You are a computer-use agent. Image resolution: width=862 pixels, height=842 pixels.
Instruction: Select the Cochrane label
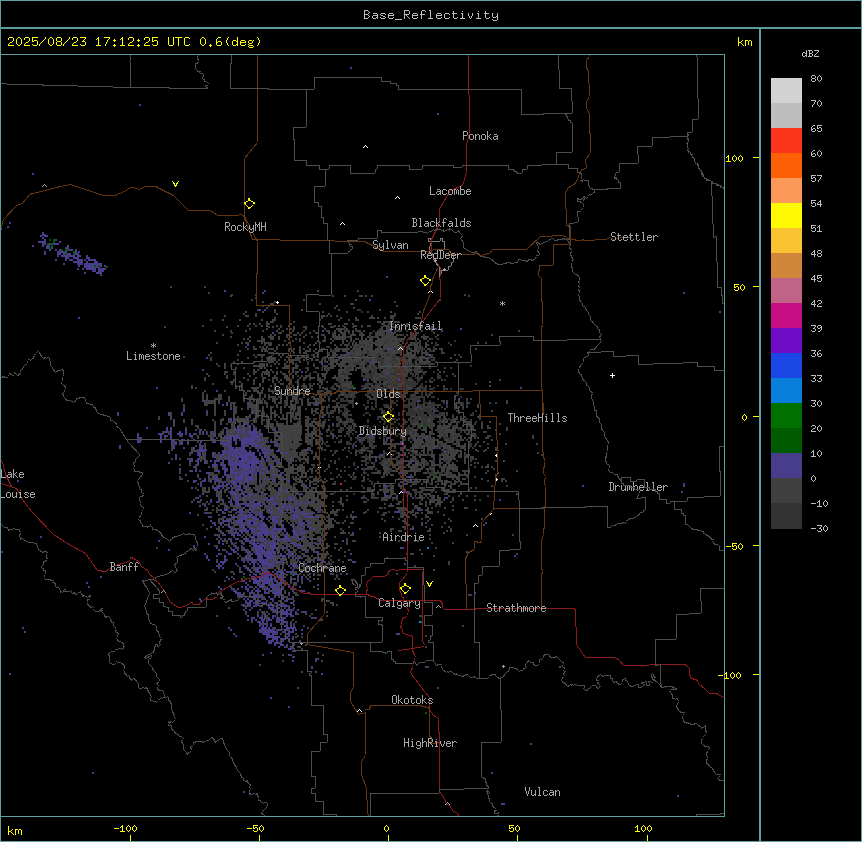(x=322, y=568)
